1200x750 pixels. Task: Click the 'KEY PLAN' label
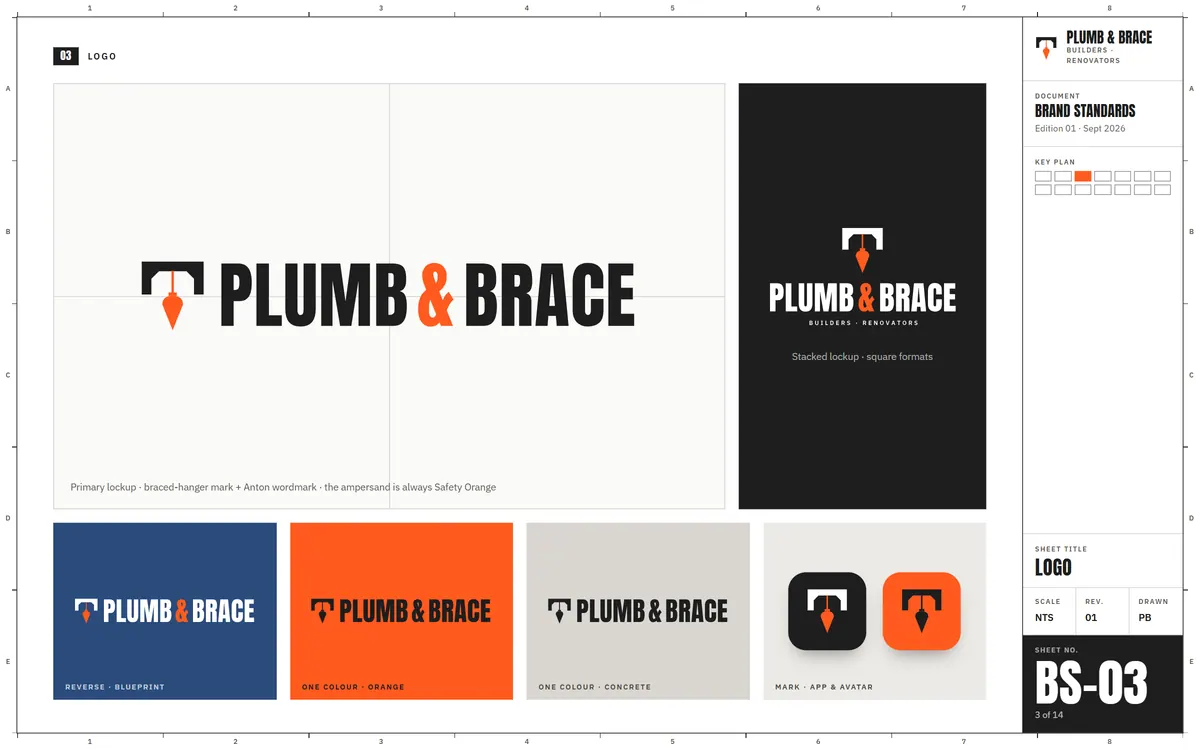(1055, 162)
